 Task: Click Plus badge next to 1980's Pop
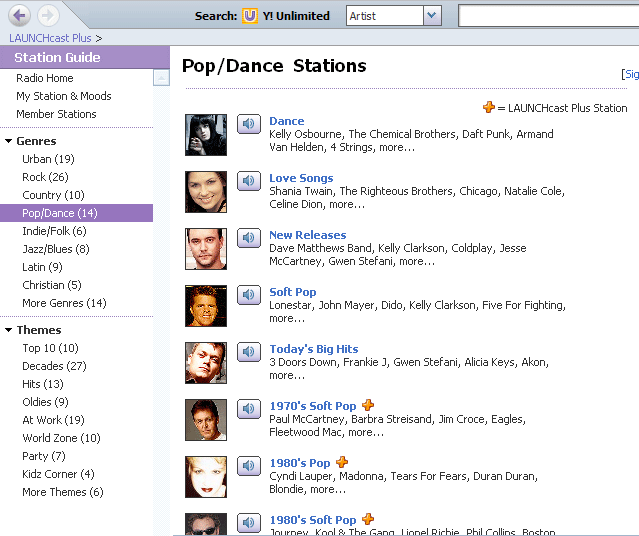click(342, 462)
